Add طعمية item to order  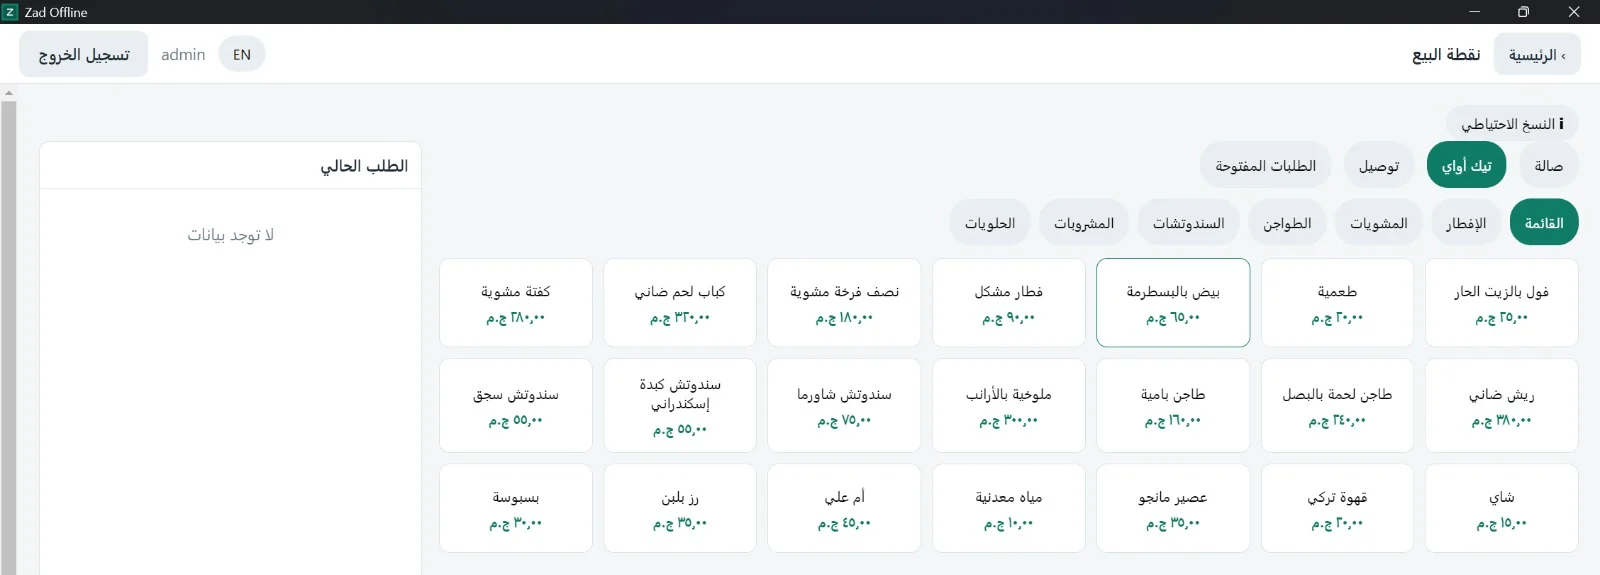(1337, 303)
